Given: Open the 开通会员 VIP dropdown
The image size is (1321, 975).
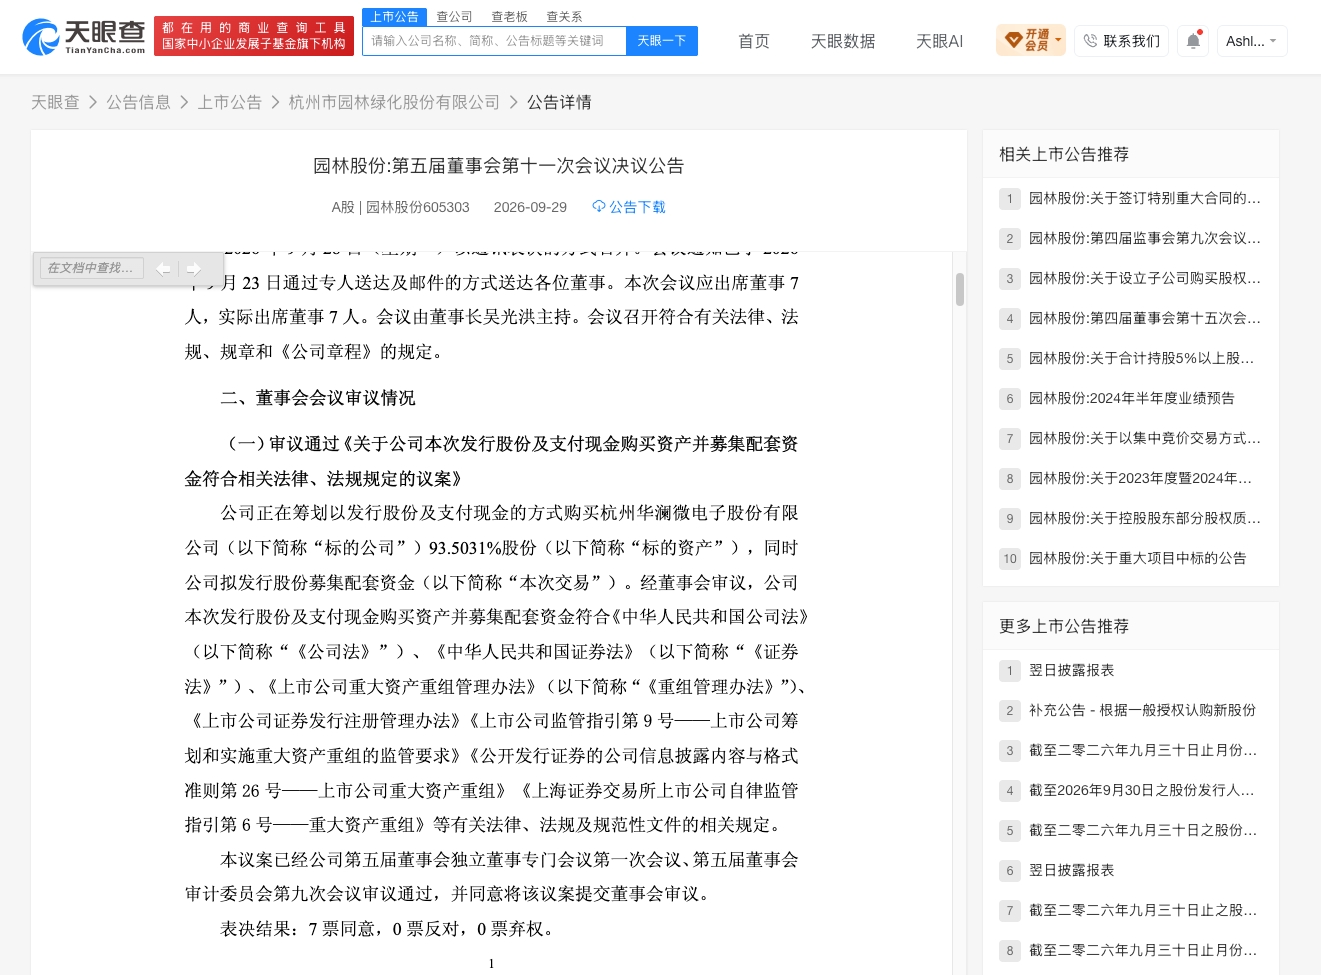Looking at the screenshot, I should tap(1031, 40).
